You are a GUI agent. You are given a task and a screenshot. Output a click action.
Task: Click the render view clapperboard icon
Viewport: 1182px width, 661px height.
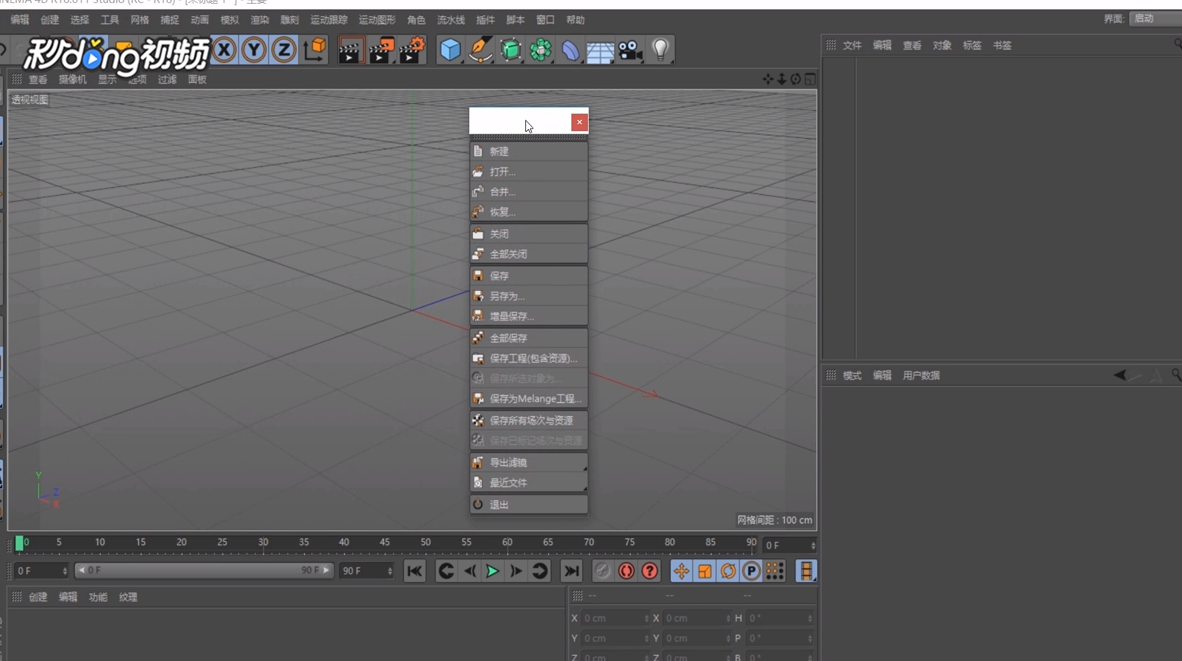[350, 50]
